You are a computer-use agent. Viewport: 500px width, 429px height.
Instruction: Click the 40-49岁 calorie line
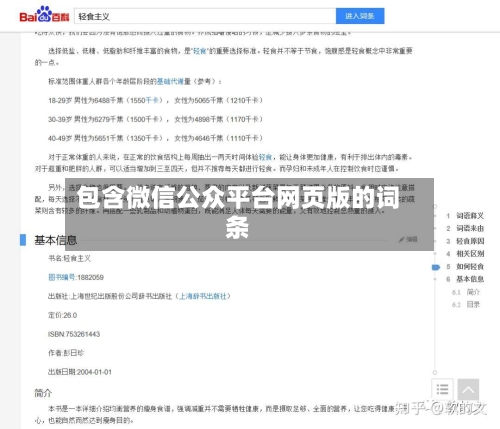point(155,138)
